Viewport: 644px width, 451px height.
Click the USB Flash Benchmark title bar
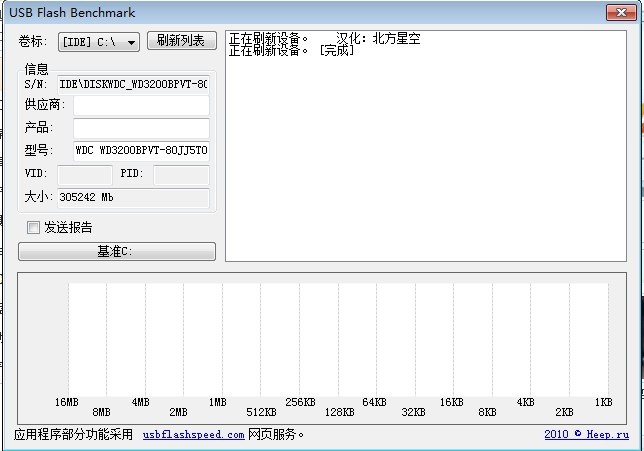(300, 12)
